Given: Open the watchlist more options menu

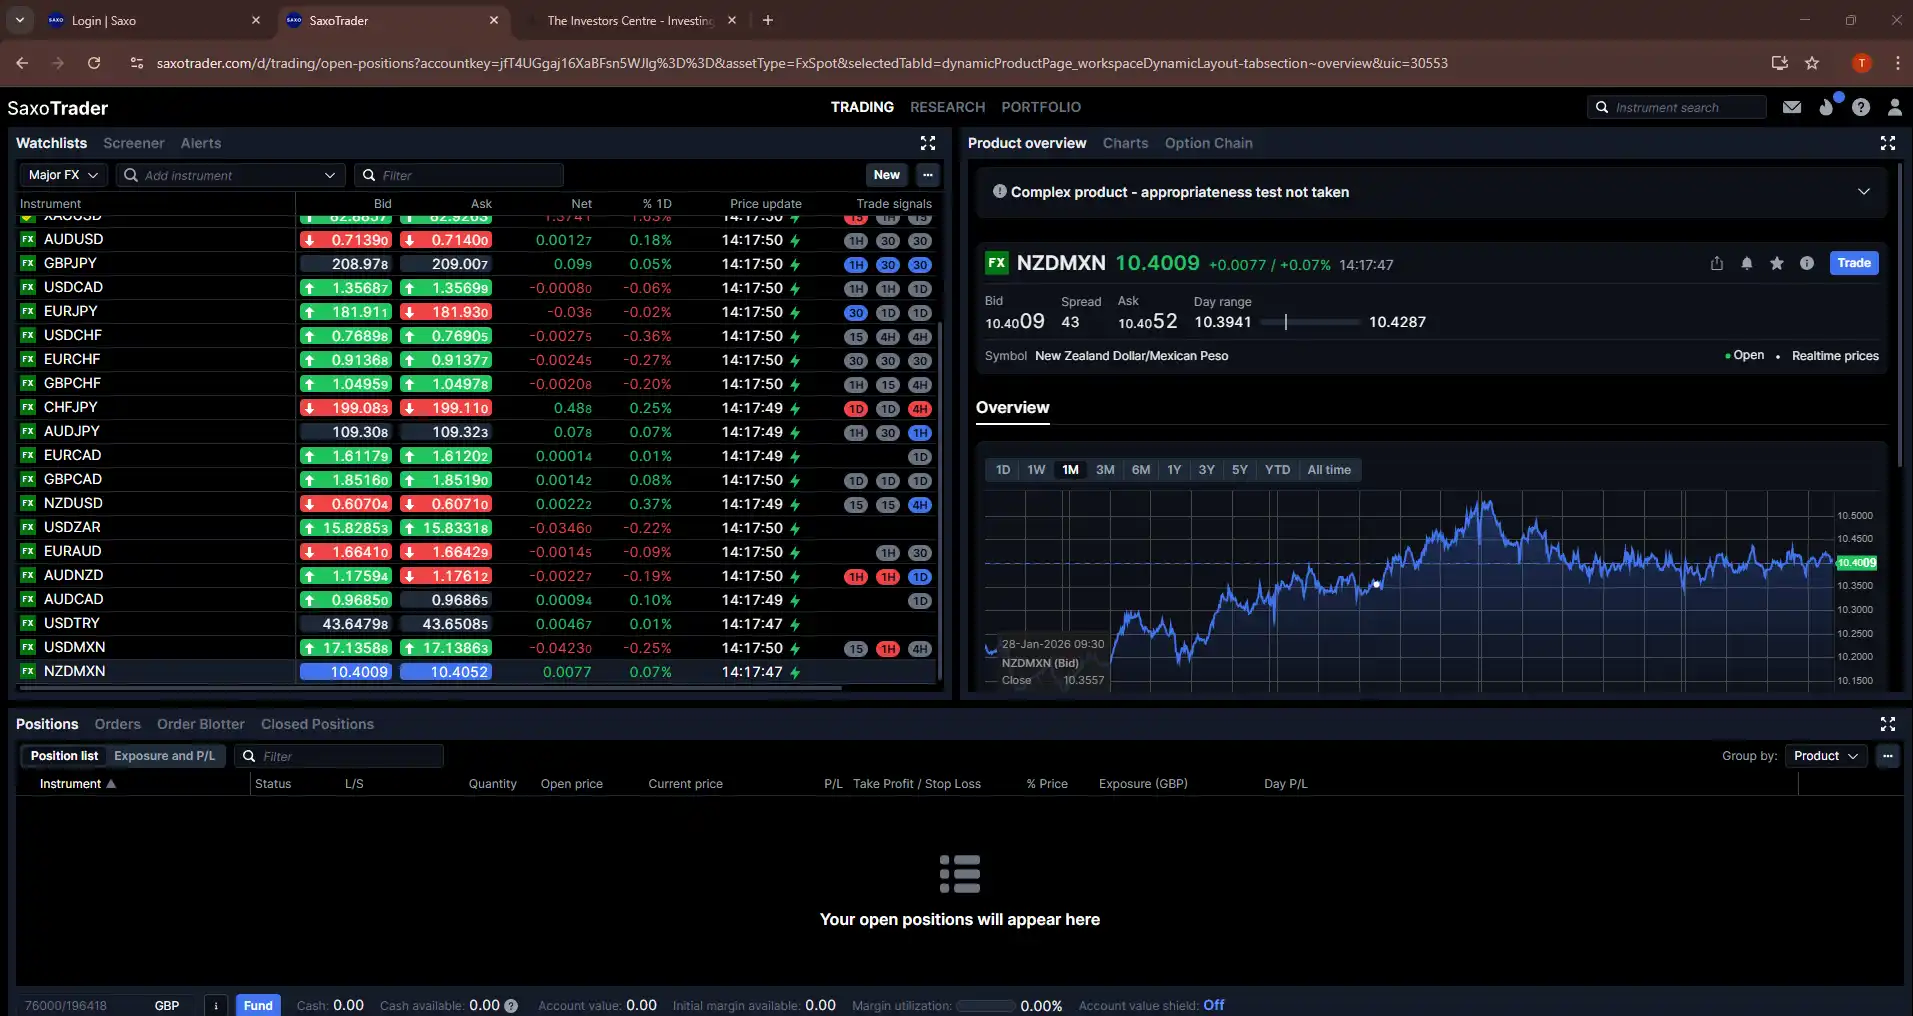Looking at the screenshot, I should [x=928, y=175].
